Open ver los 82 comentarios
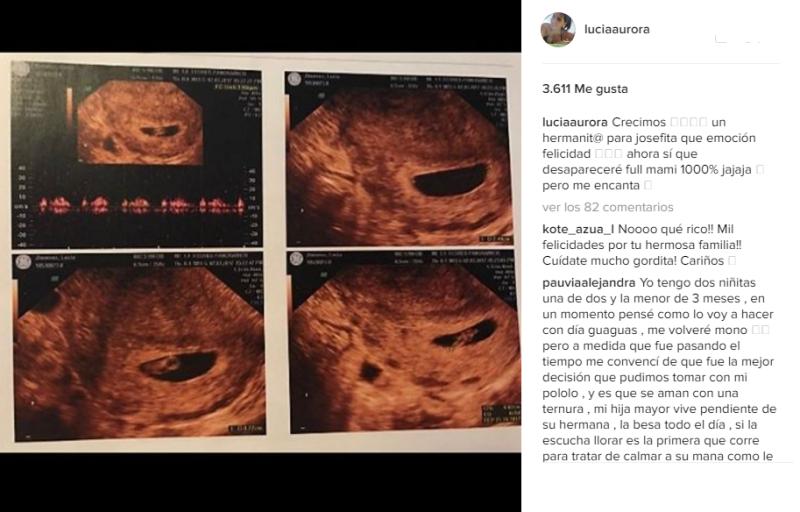The height and width of the screenshot is (512, 800). click(x=608, y=207)
